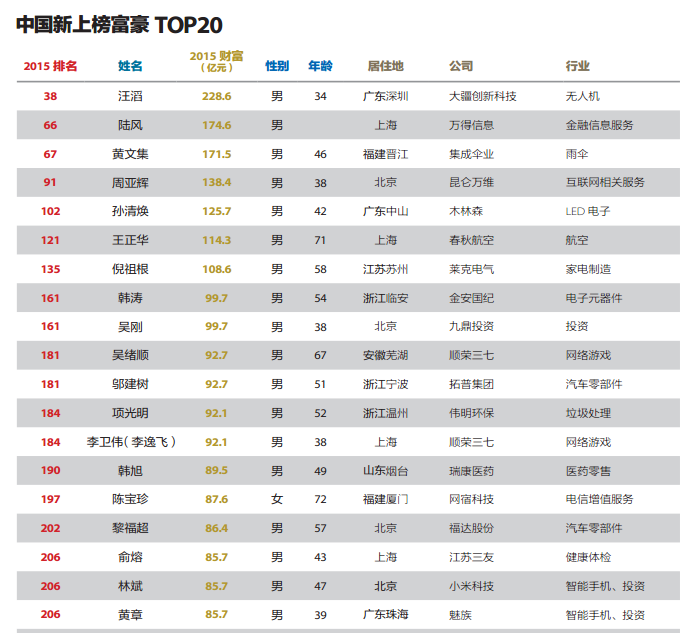Click the 2015 财富(亿元) column header

[217, 62]
